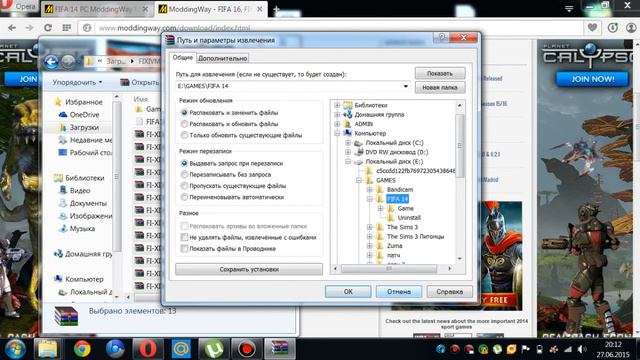Open File Explorer from the taskbar
This screenshot has height=360, width=640.
47,349
